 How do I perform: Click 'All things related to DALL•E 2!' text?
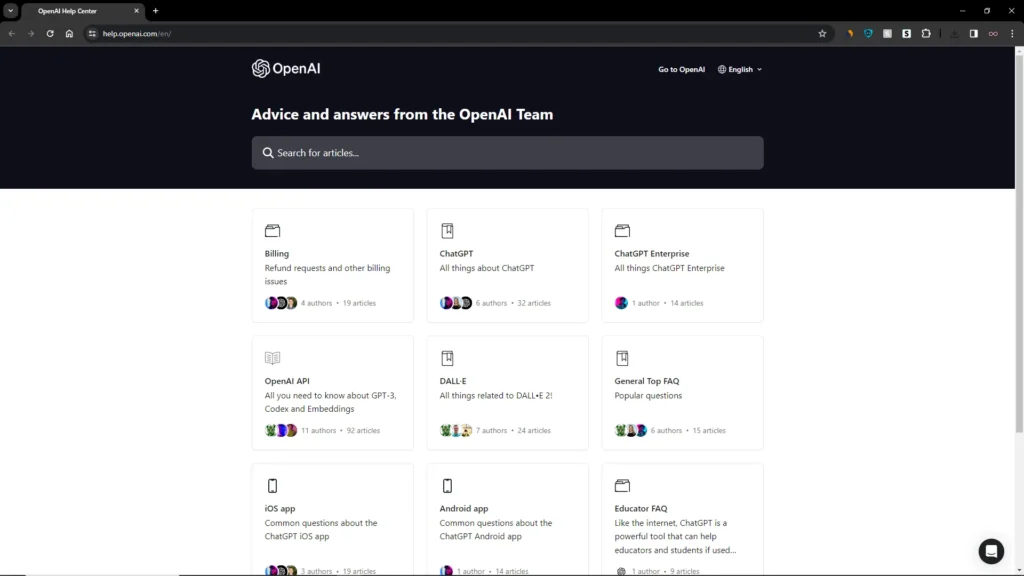[496, 395]
